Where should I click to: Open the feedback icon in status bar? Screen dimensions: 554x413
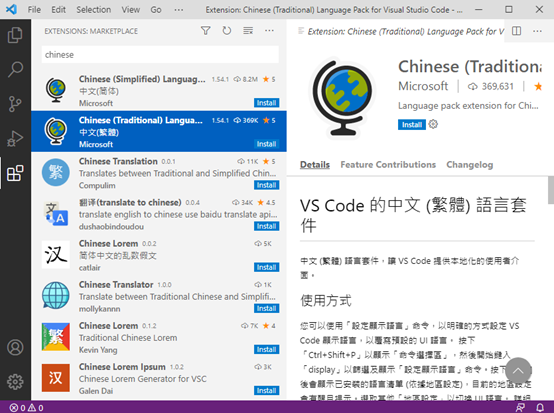click(x=520, y=408)
